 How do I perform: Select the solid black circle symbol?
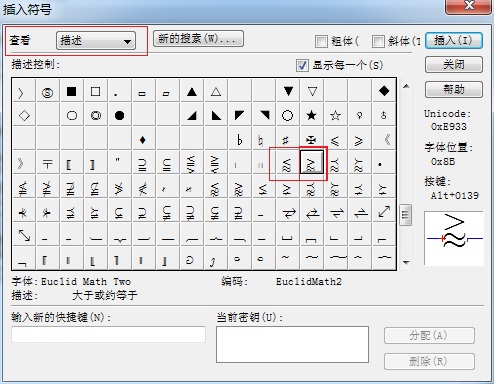tap(119, 116)
